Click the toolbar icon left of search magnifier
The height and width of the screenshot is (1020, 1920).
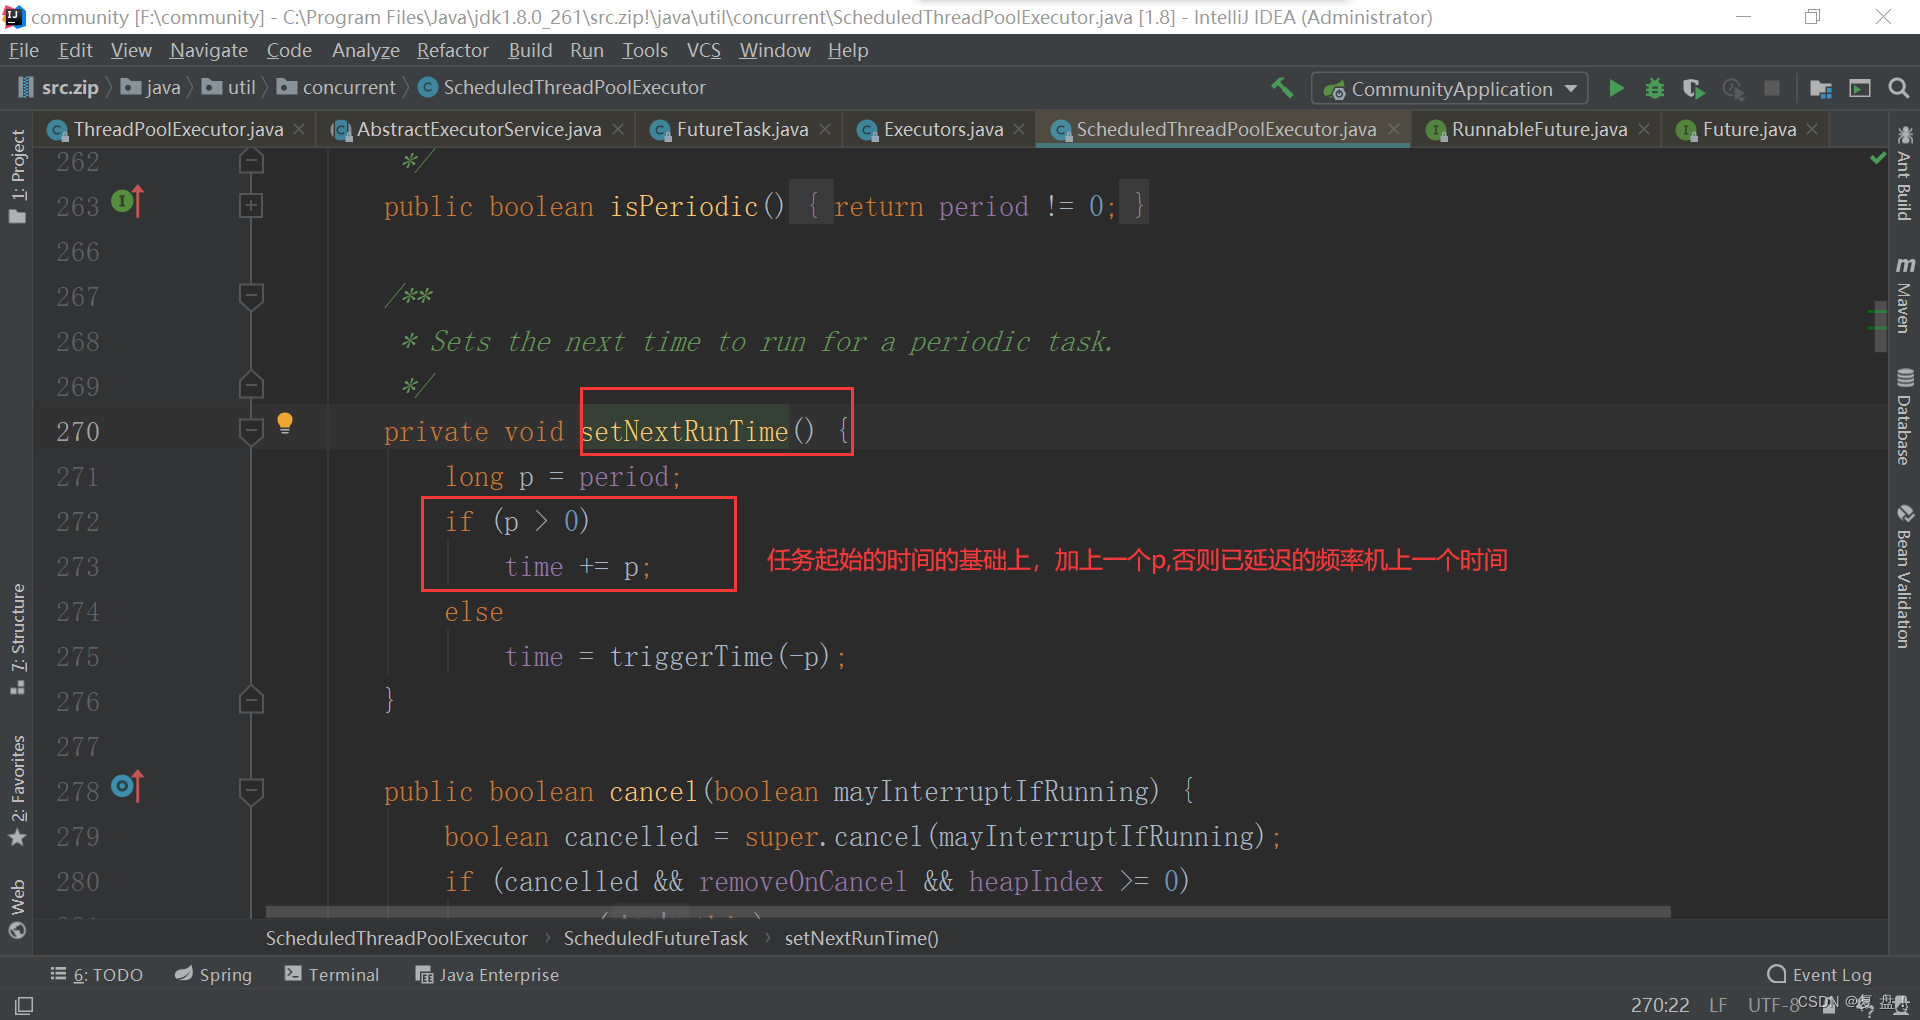tap(1860, 88)
